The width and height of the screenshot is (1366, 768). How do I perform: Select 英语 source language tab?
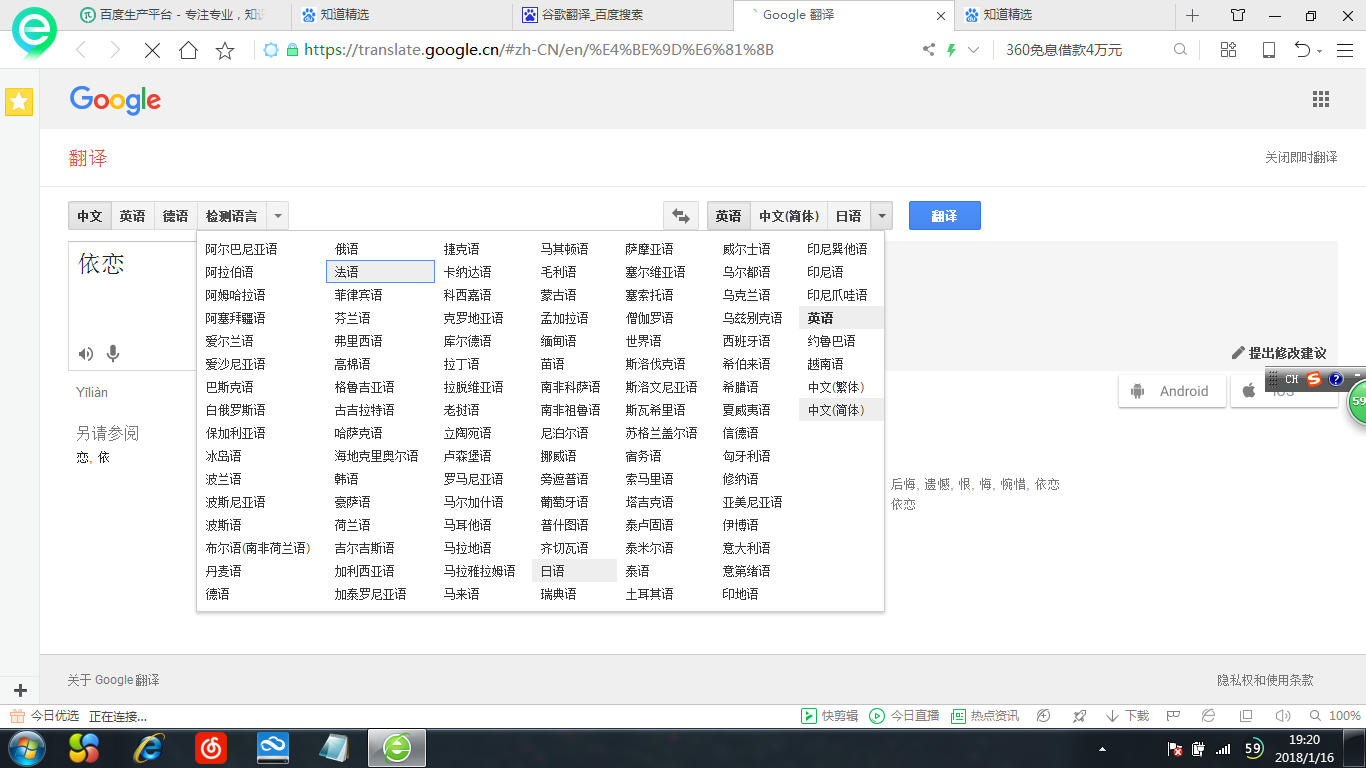click(x=132, y=216)
